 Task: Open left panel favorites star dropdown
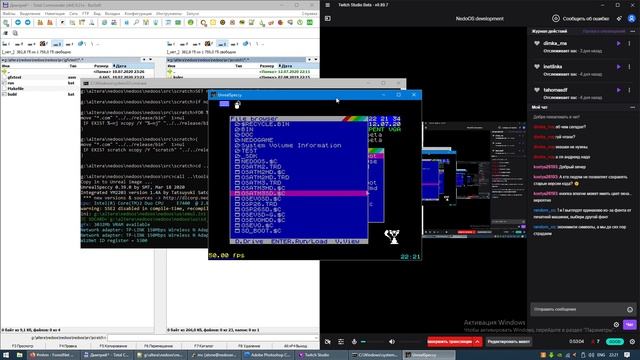coord(144,60)
